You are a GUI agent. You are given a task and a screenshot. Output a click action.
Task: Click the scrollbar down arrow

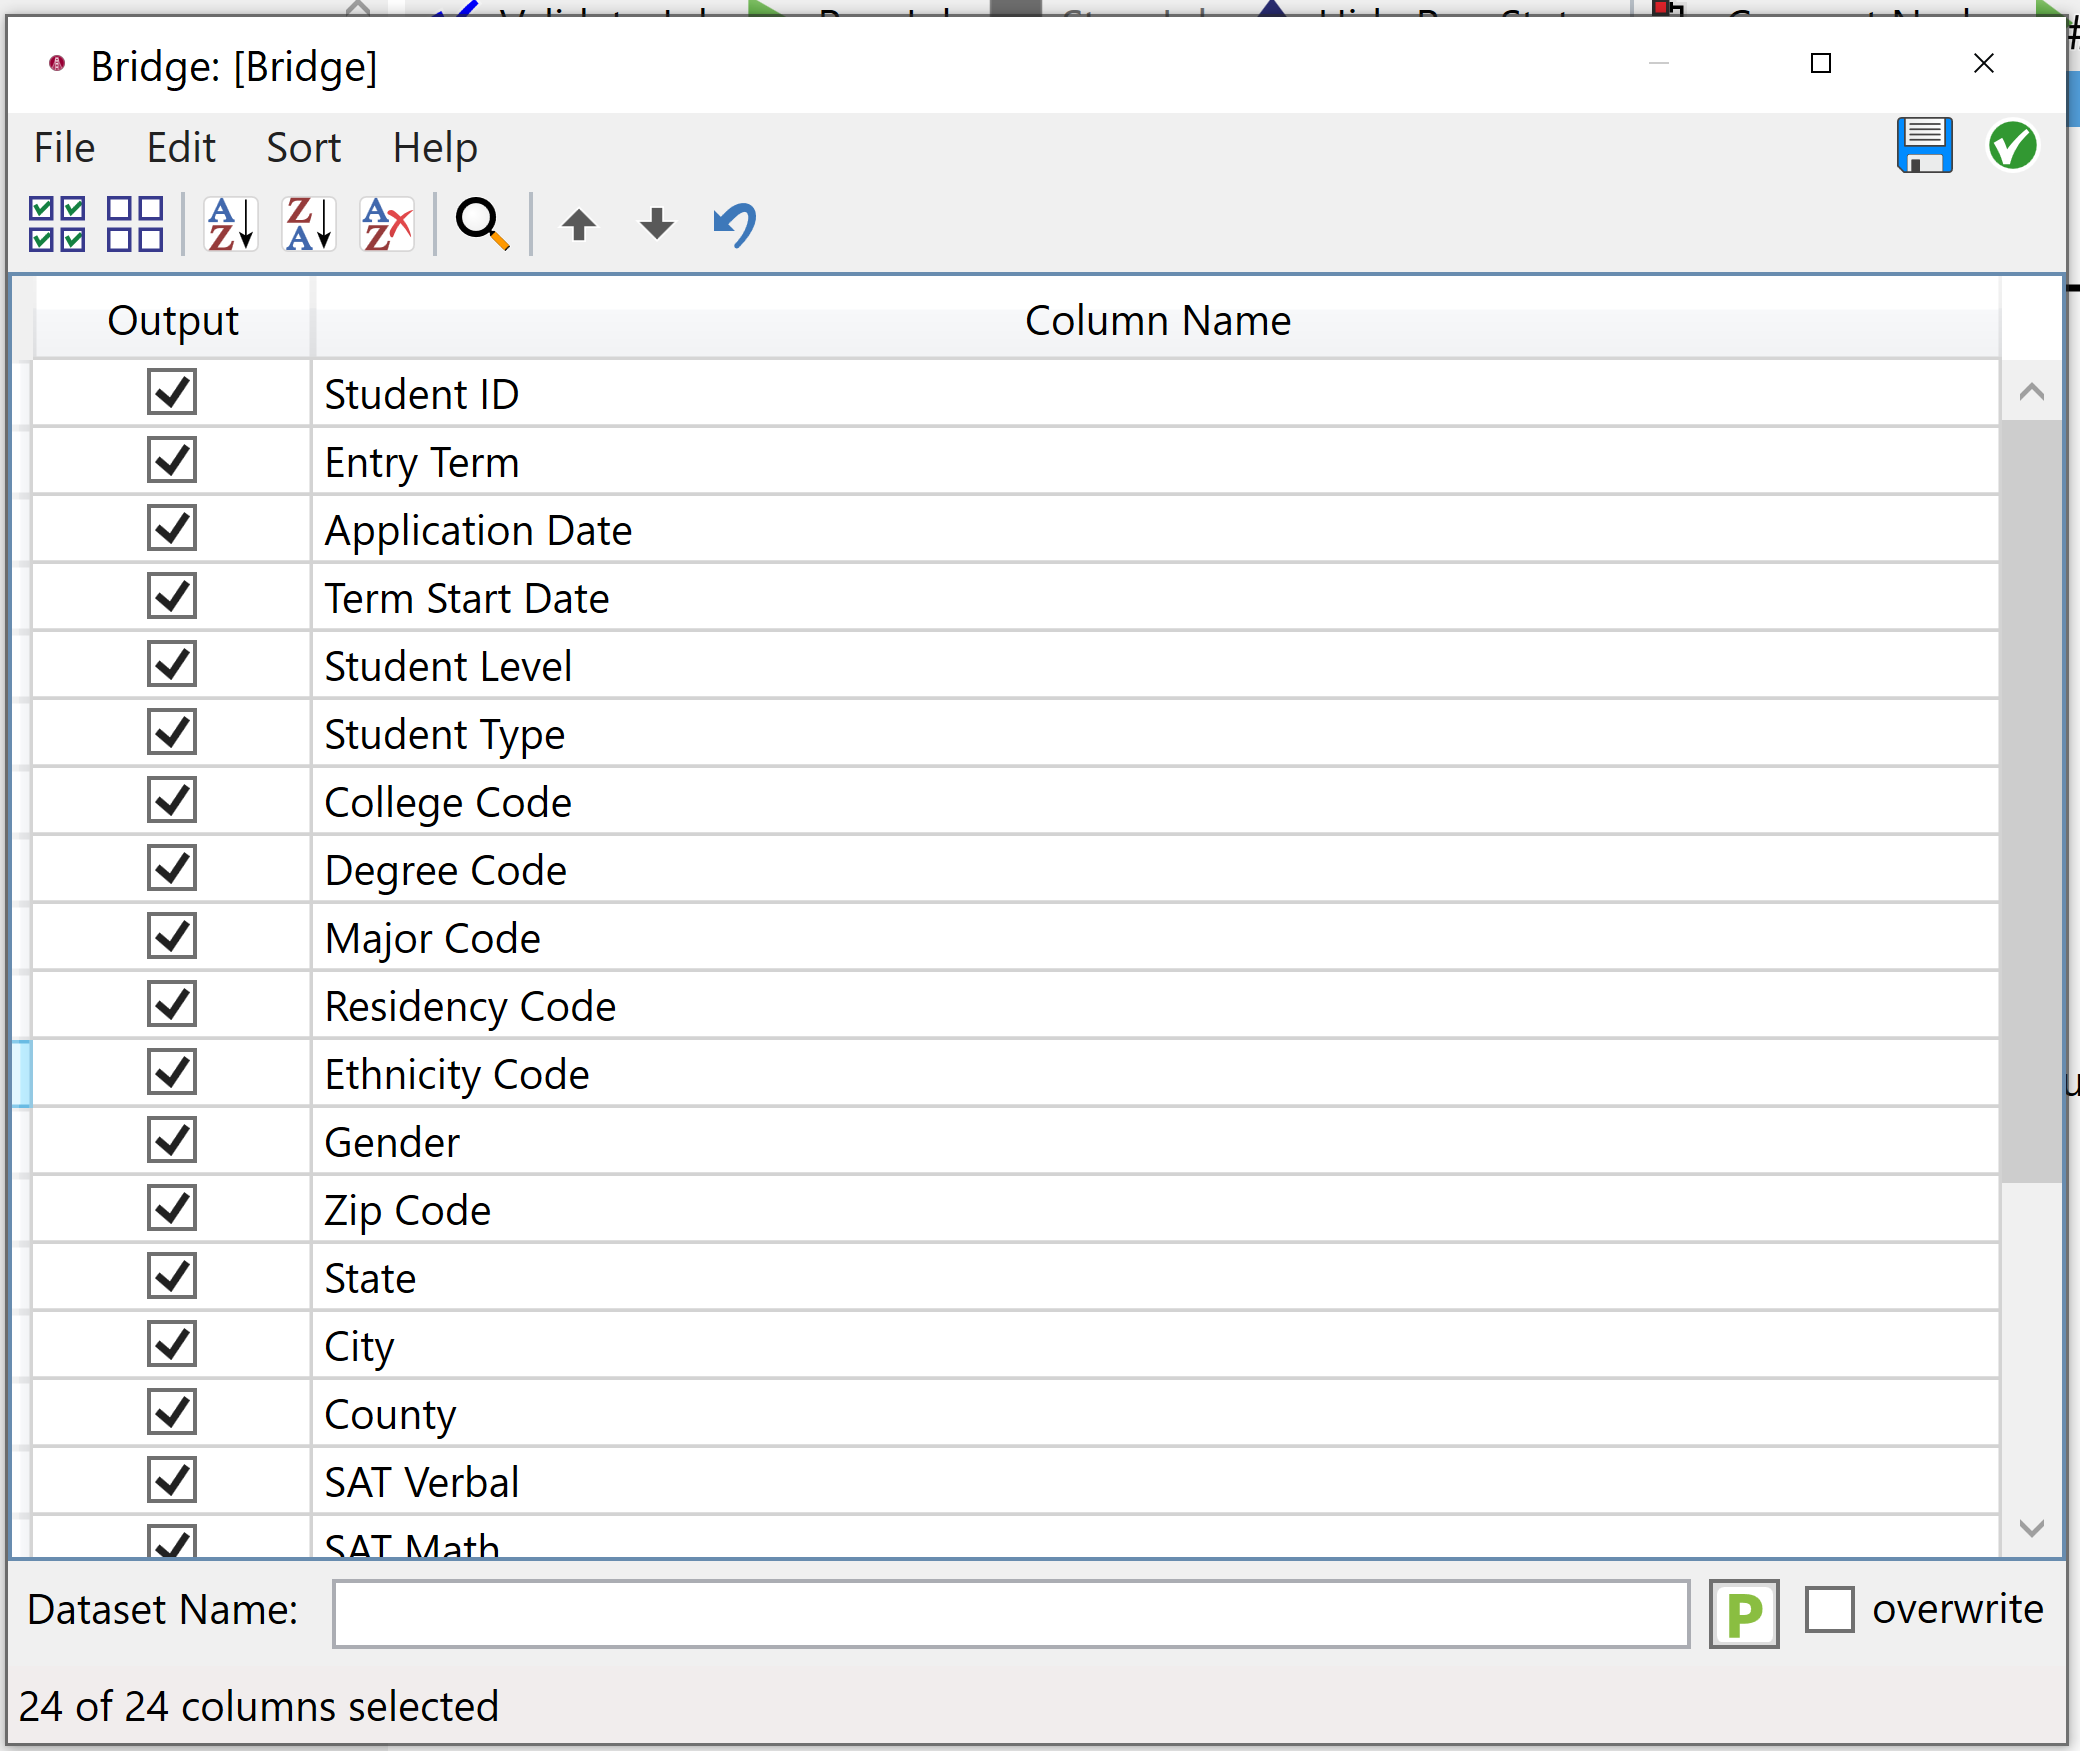[x=2031, y=1528]
